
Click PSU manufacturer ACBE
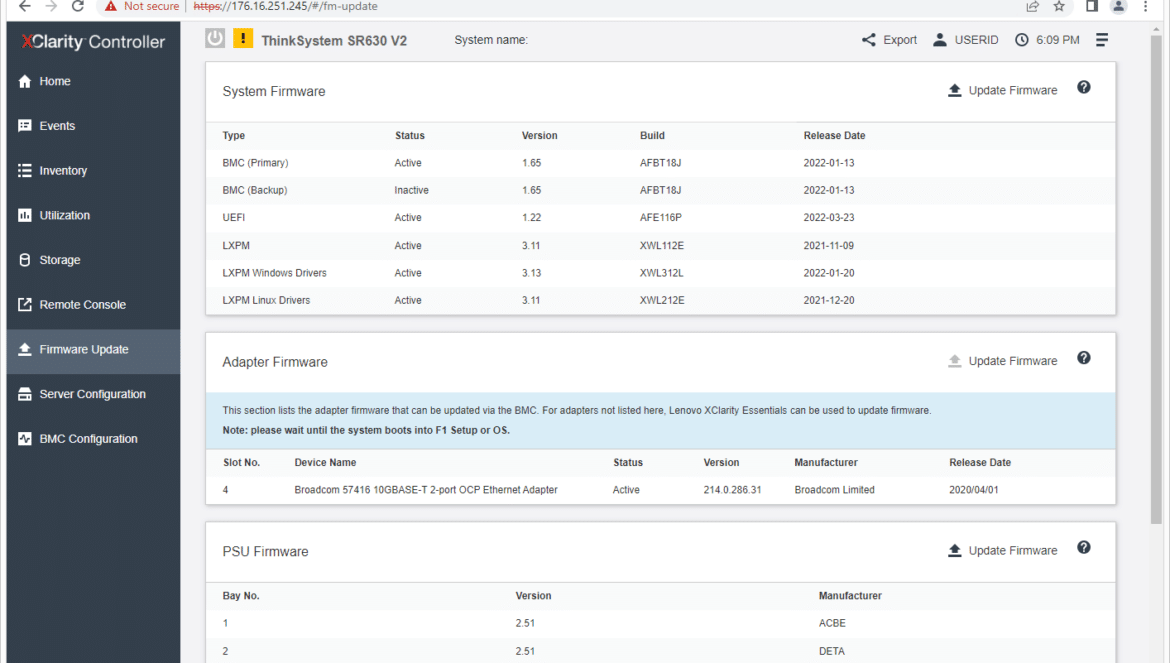click(x=832, y=623)
